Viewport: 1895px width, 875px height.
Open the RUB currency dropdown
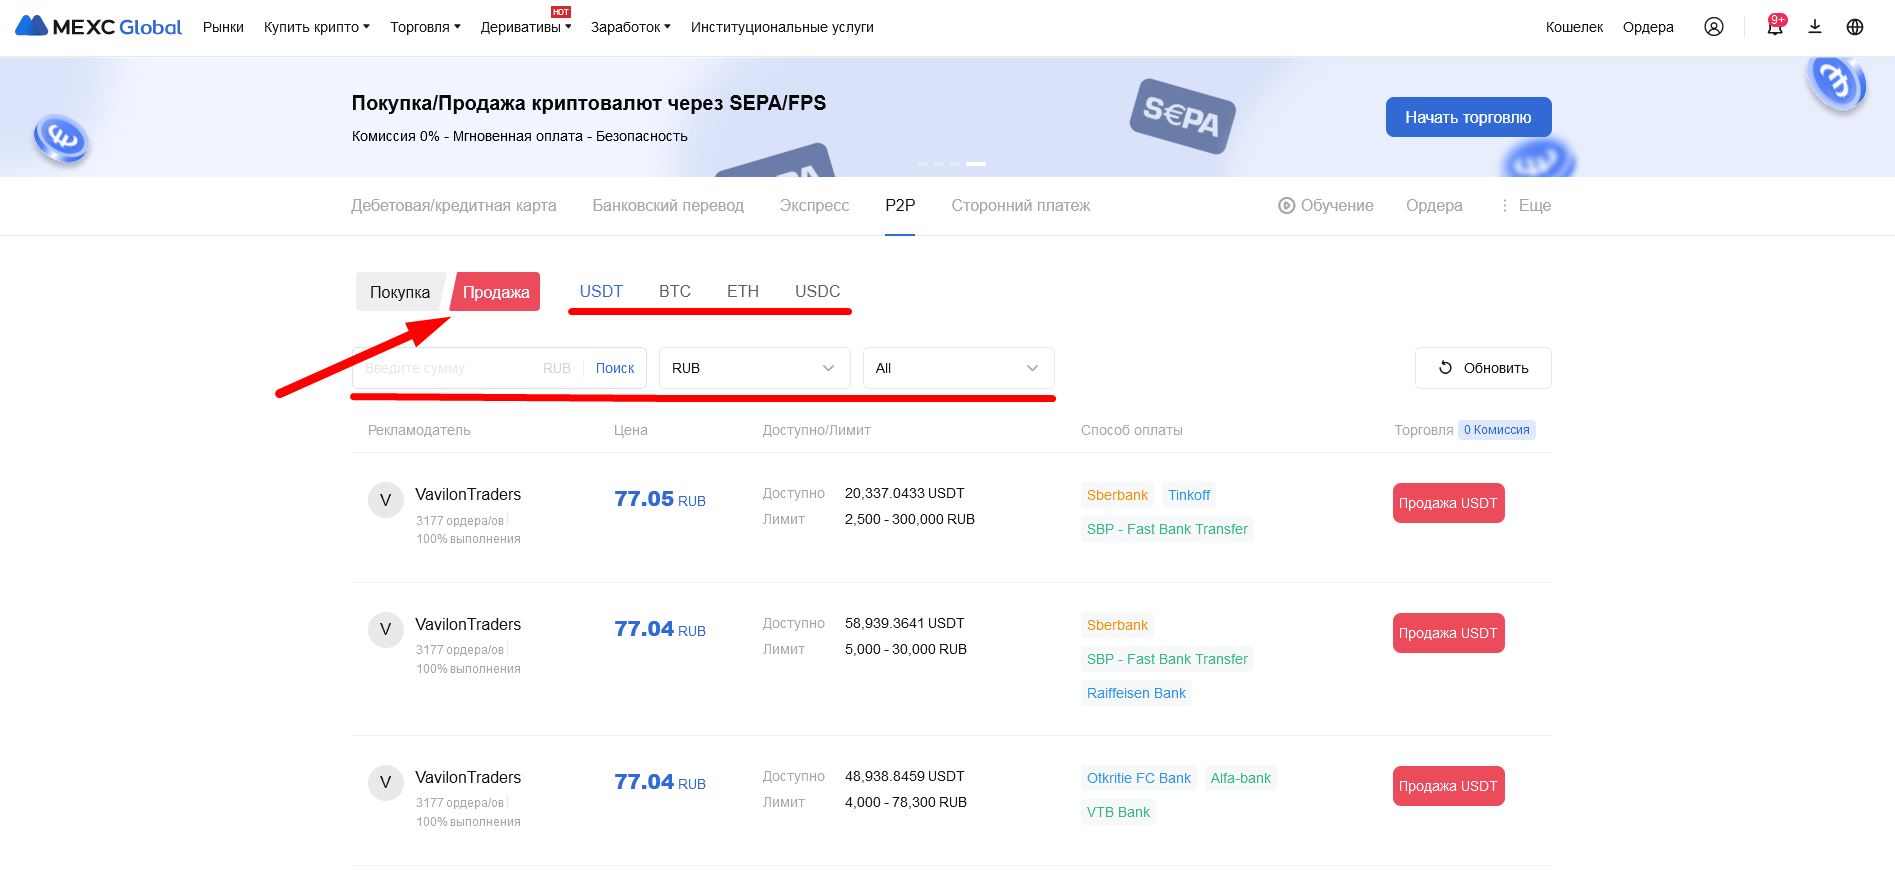(x=755, y=368)
